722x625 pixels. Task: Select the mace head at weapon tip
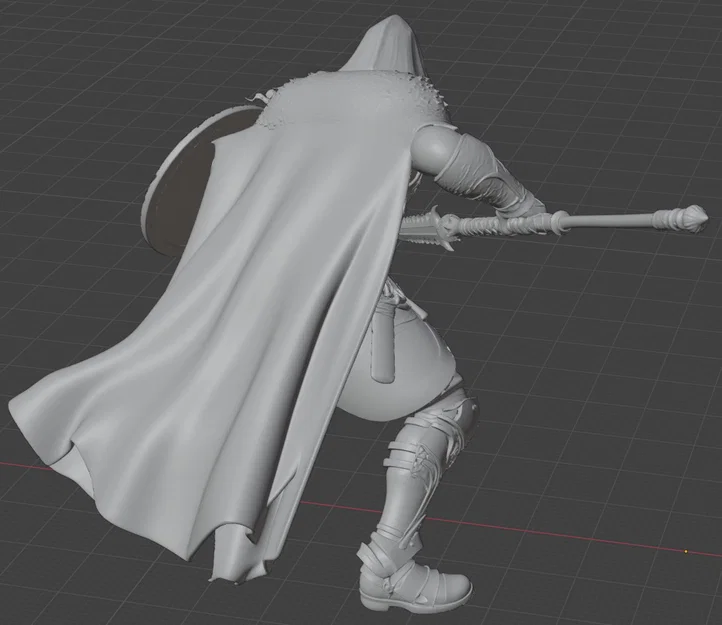(x=694, y=218)
